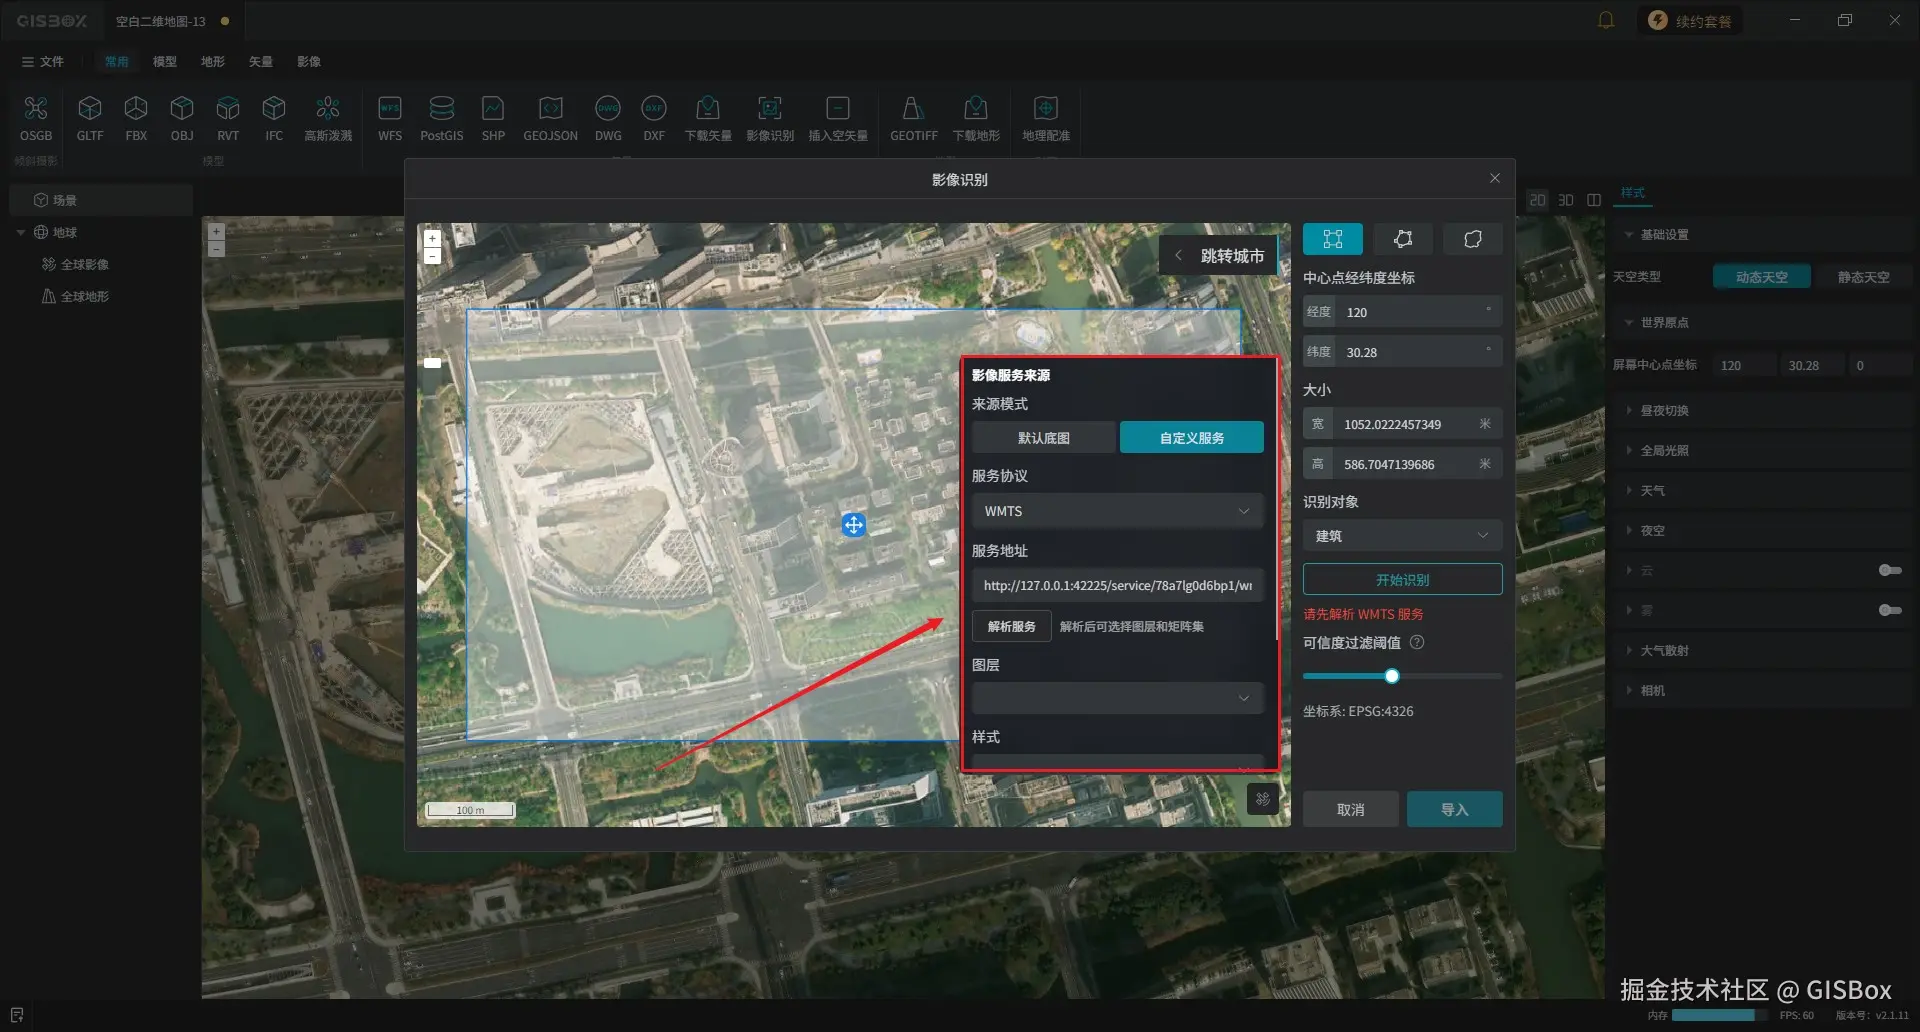Screen dimensions: 1920x1032
Task: Zoom out on the dialog map
Action: tap(432, 256)
